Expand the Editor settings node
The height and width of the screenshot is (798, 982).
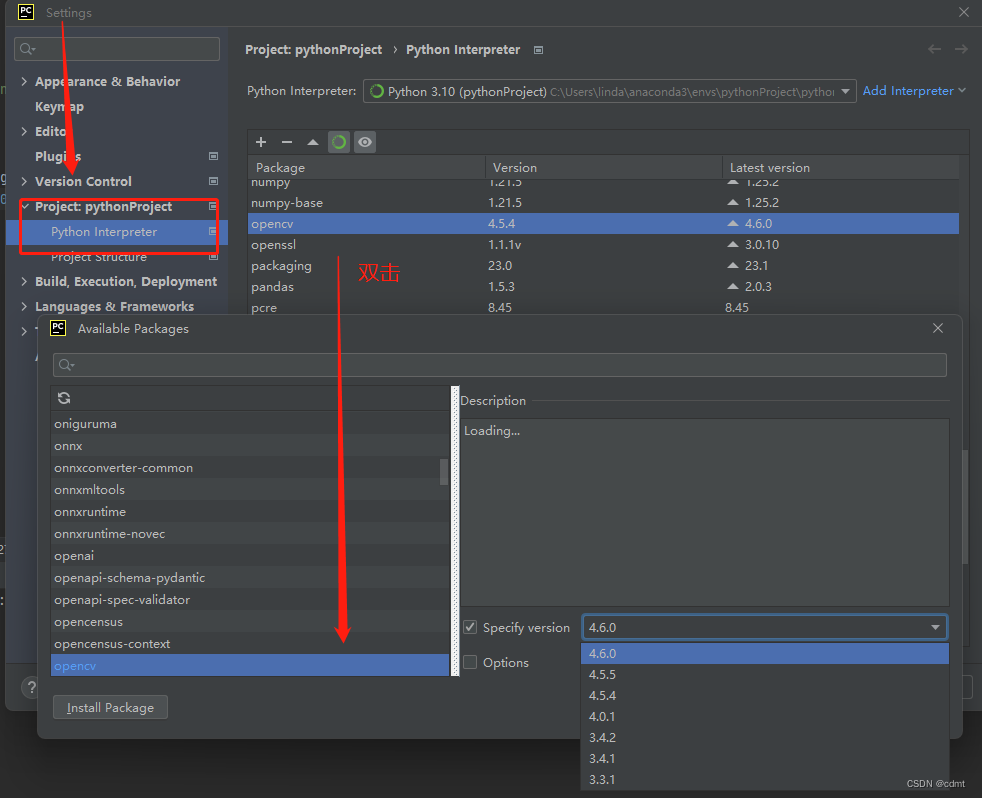point(24,132)
